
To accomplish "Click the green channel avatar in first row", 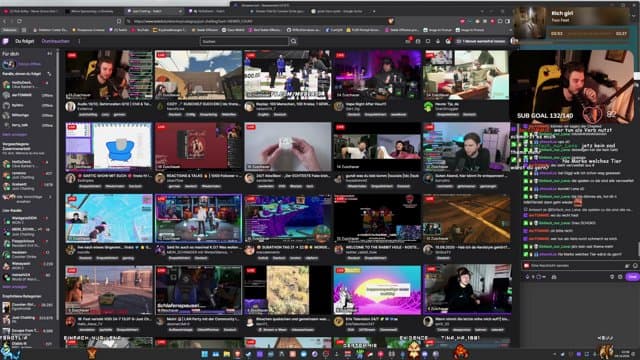I will click(x=428, y=107).
